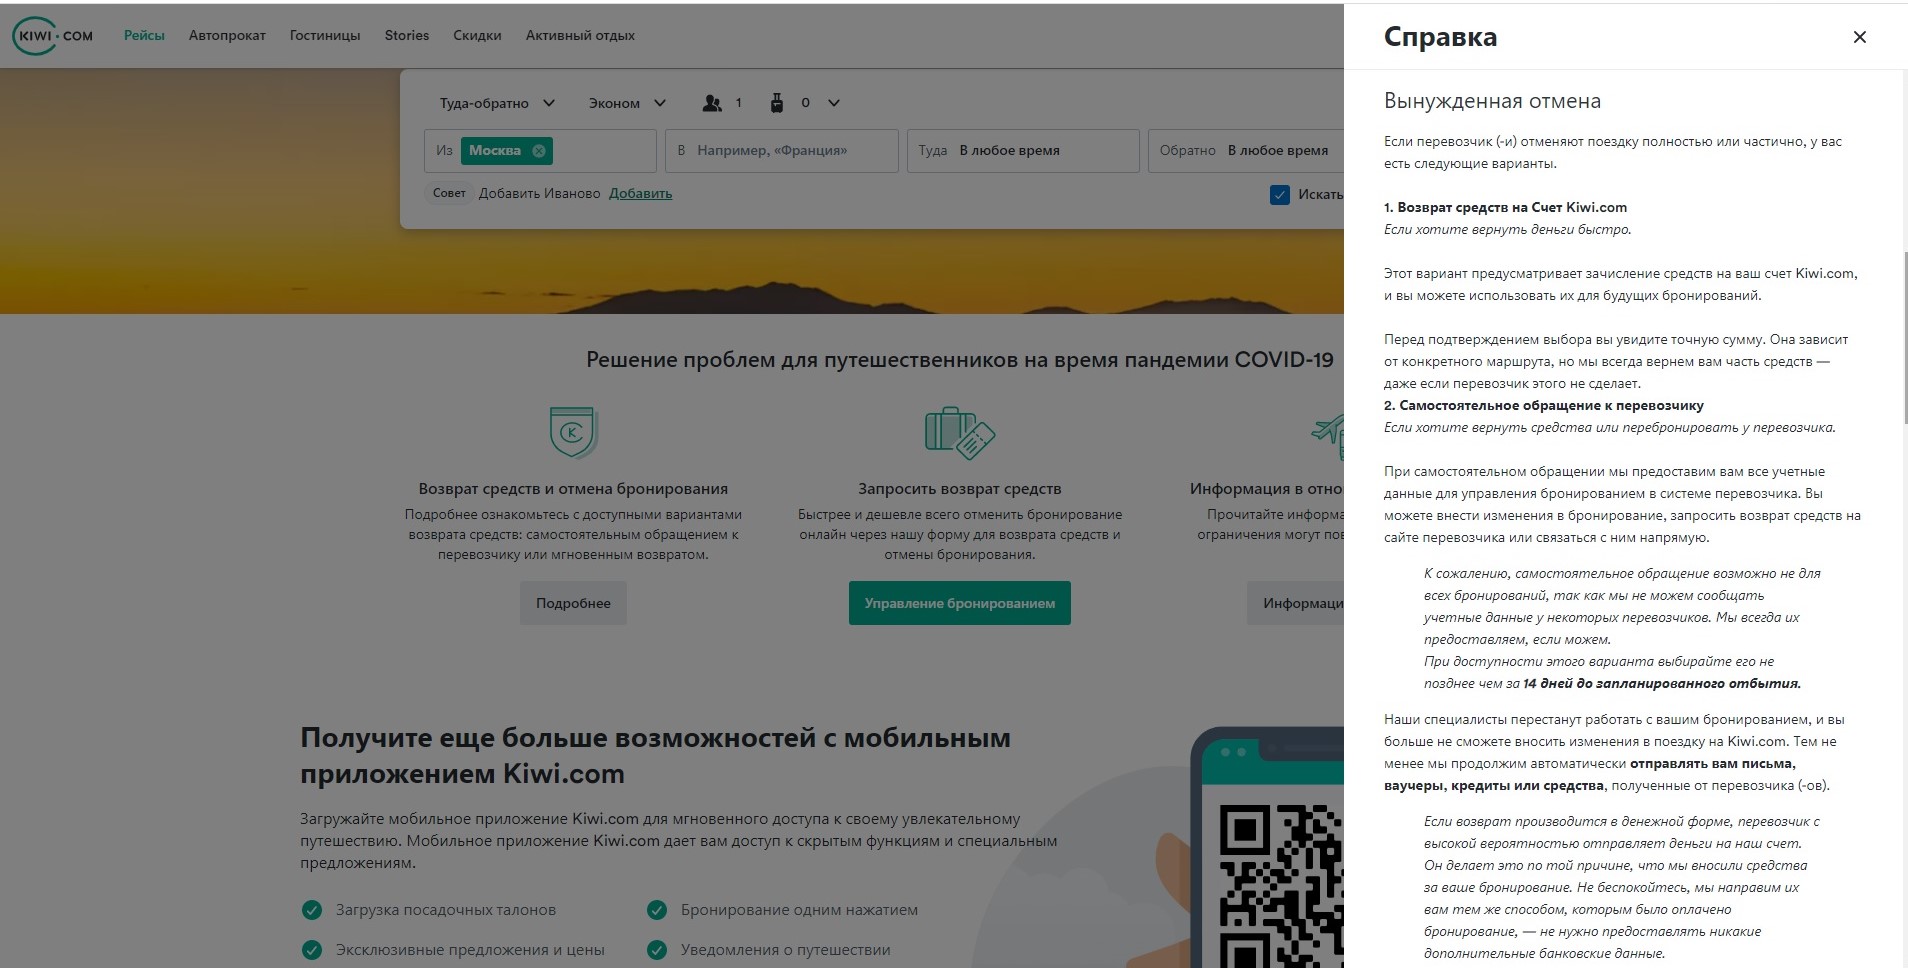Click the destination field «Франция»
This screenshot has width=1908, height=968.
pyautogui.click(x=782, y=151)
